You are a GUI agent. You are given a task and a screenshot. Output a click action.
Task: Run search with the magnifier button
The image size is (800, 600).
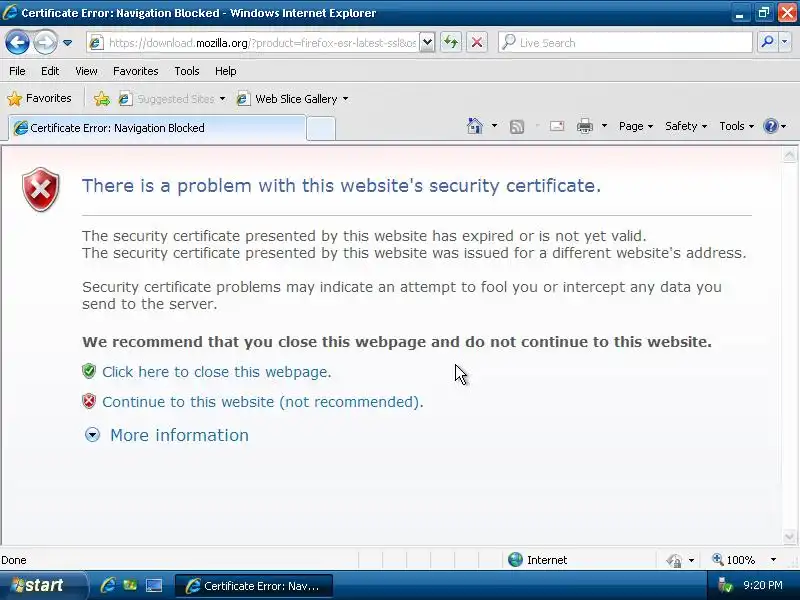pyautogui.click(x=767, y=42)
